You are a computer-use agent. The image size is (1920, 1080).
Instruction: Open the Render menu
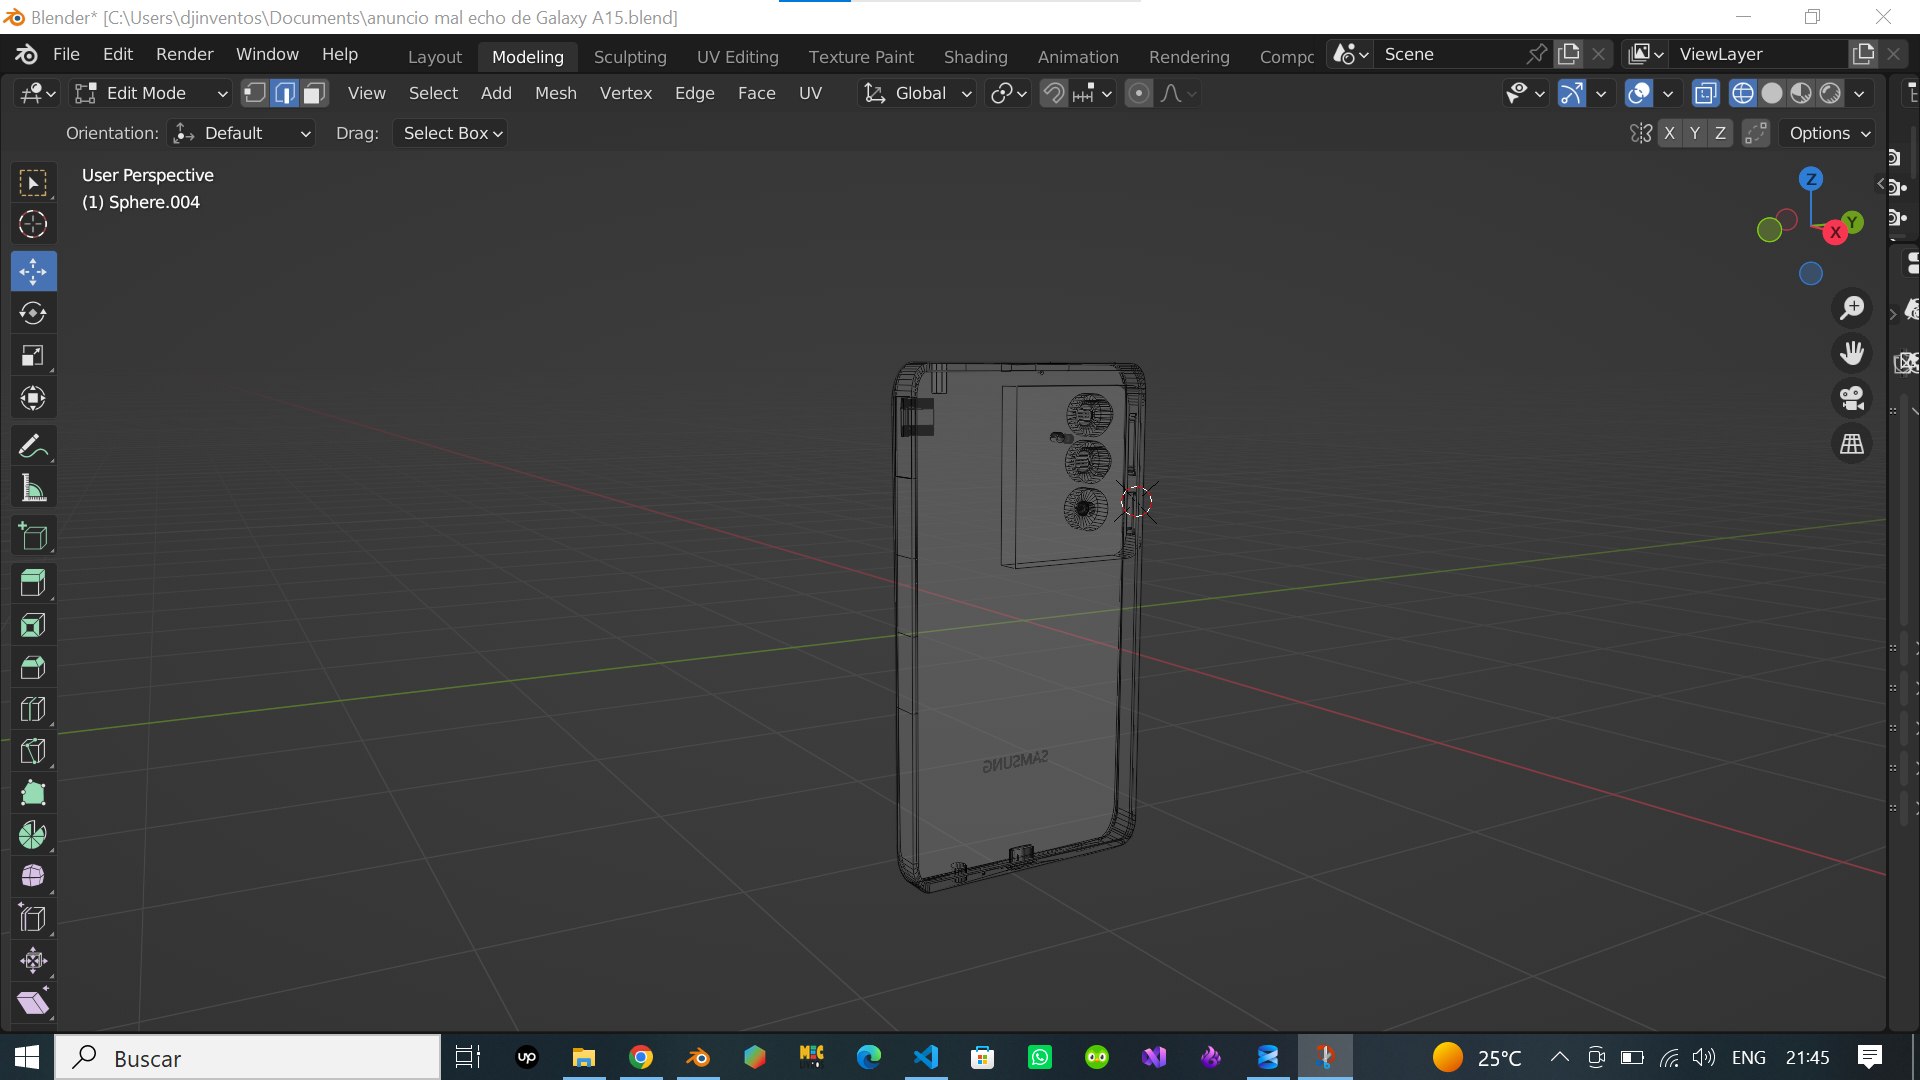[x=184, y=54]
